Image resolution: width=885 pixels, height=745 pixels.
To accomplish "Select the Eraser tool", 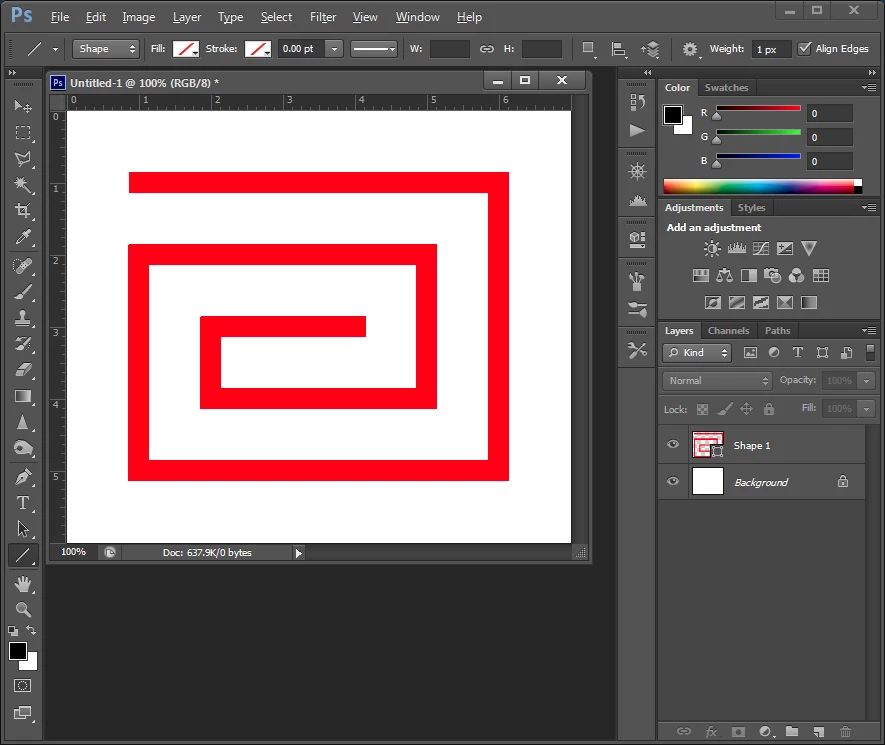I will 23,370.
